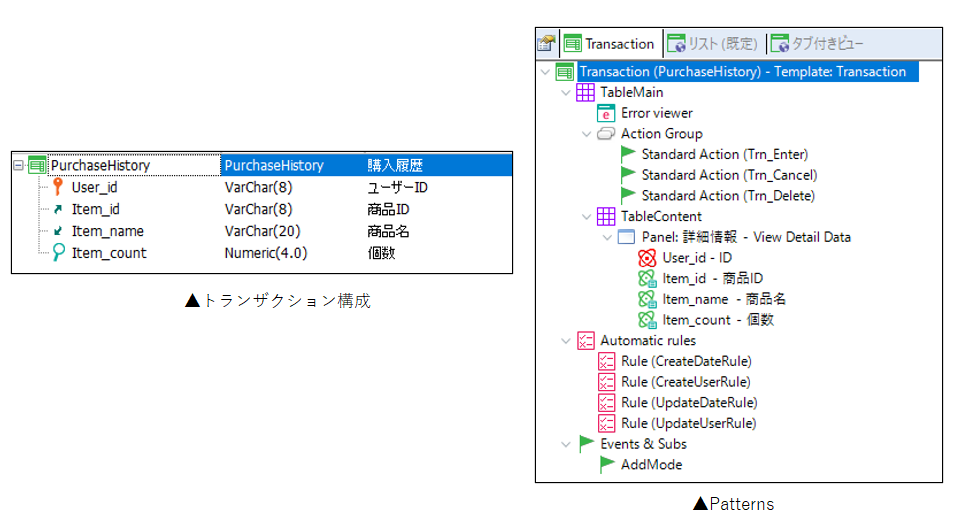Click the Error viewer icon
Image resolution: width=956 pixels, height=519 pixels.
[606, 113]
